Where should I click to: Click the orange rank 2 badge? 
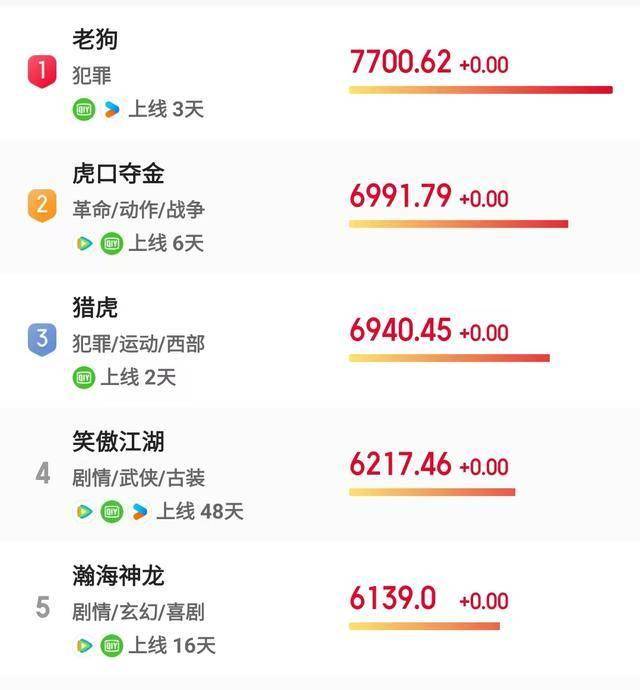pyautogui.click(x=42, y=206)
